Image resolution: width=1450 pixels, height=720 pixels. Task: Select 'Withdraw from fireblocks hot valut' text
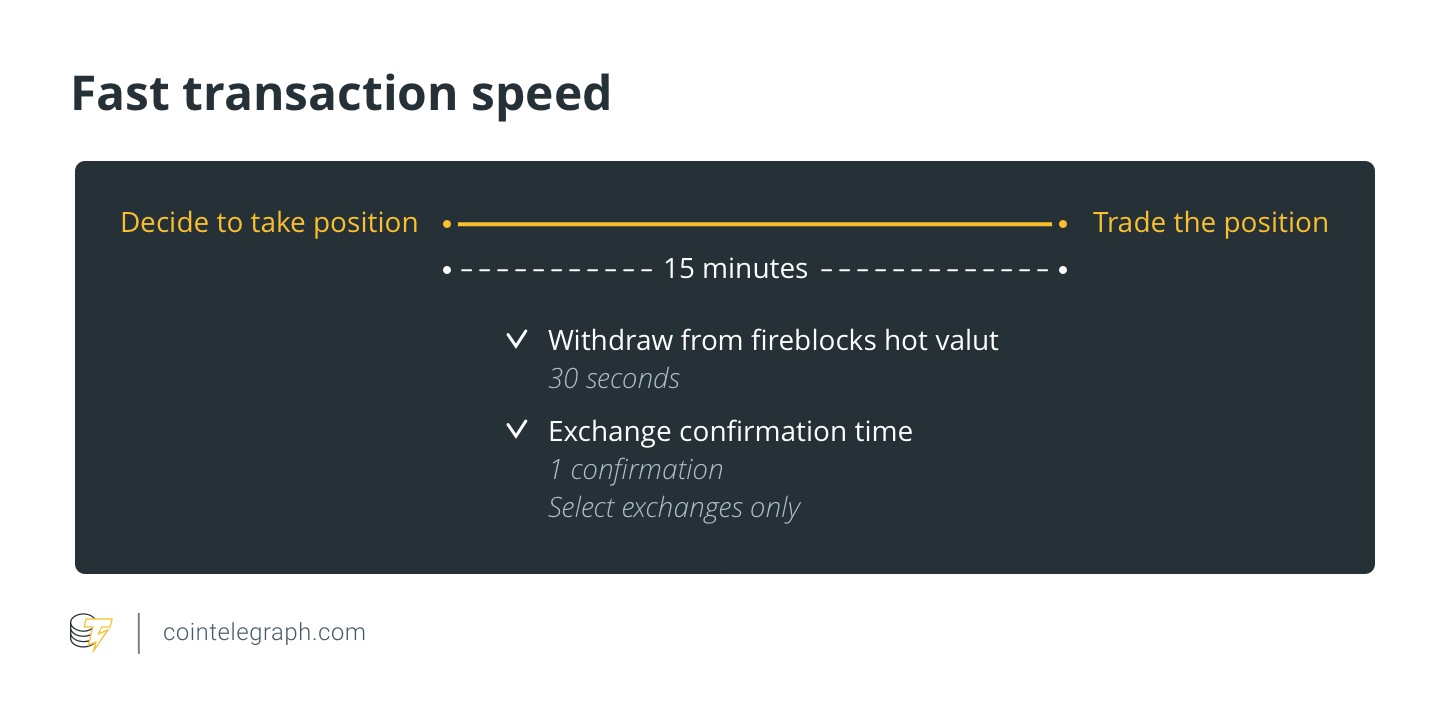773,340
